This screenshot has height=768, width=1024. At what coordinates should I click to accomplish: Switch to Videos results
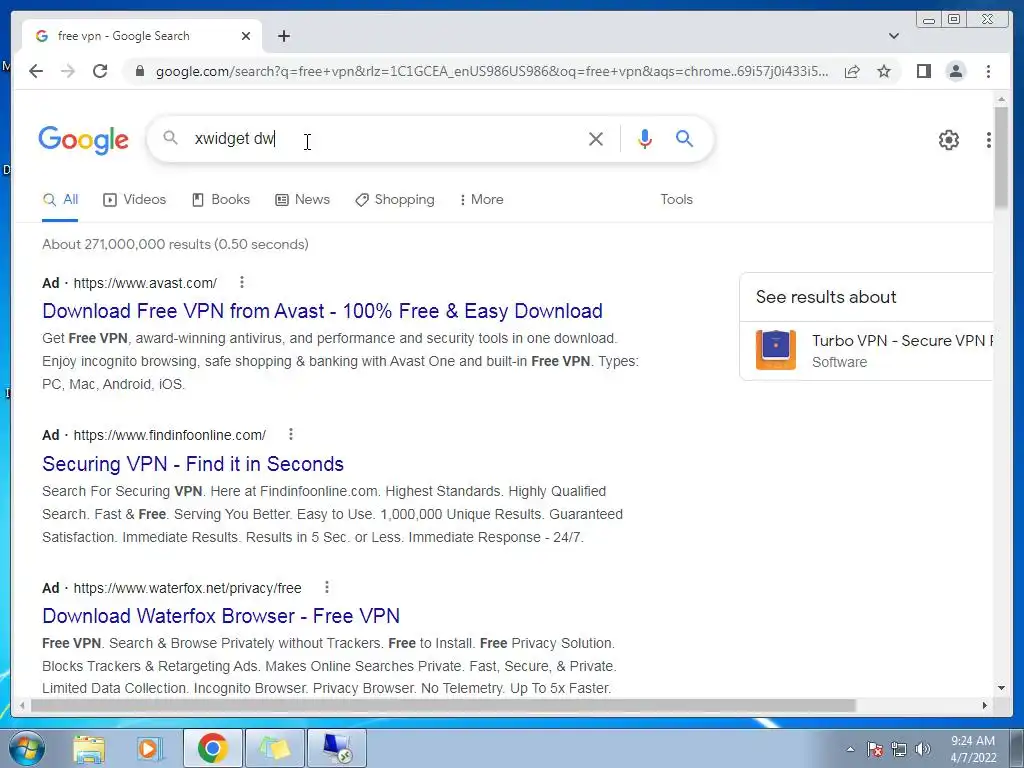[x=135, y=199]
